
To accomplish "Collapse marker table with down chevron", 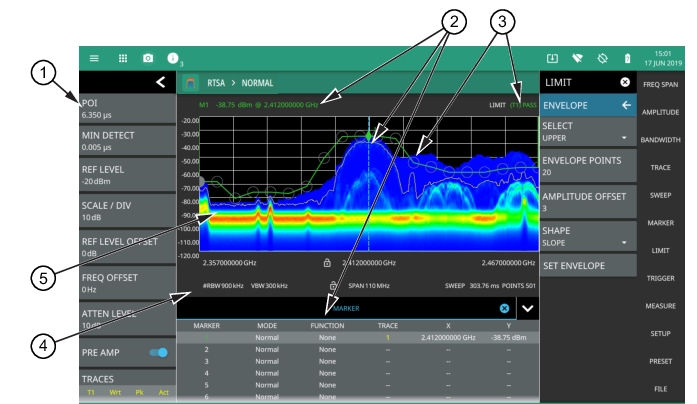I will coord(528,308).
